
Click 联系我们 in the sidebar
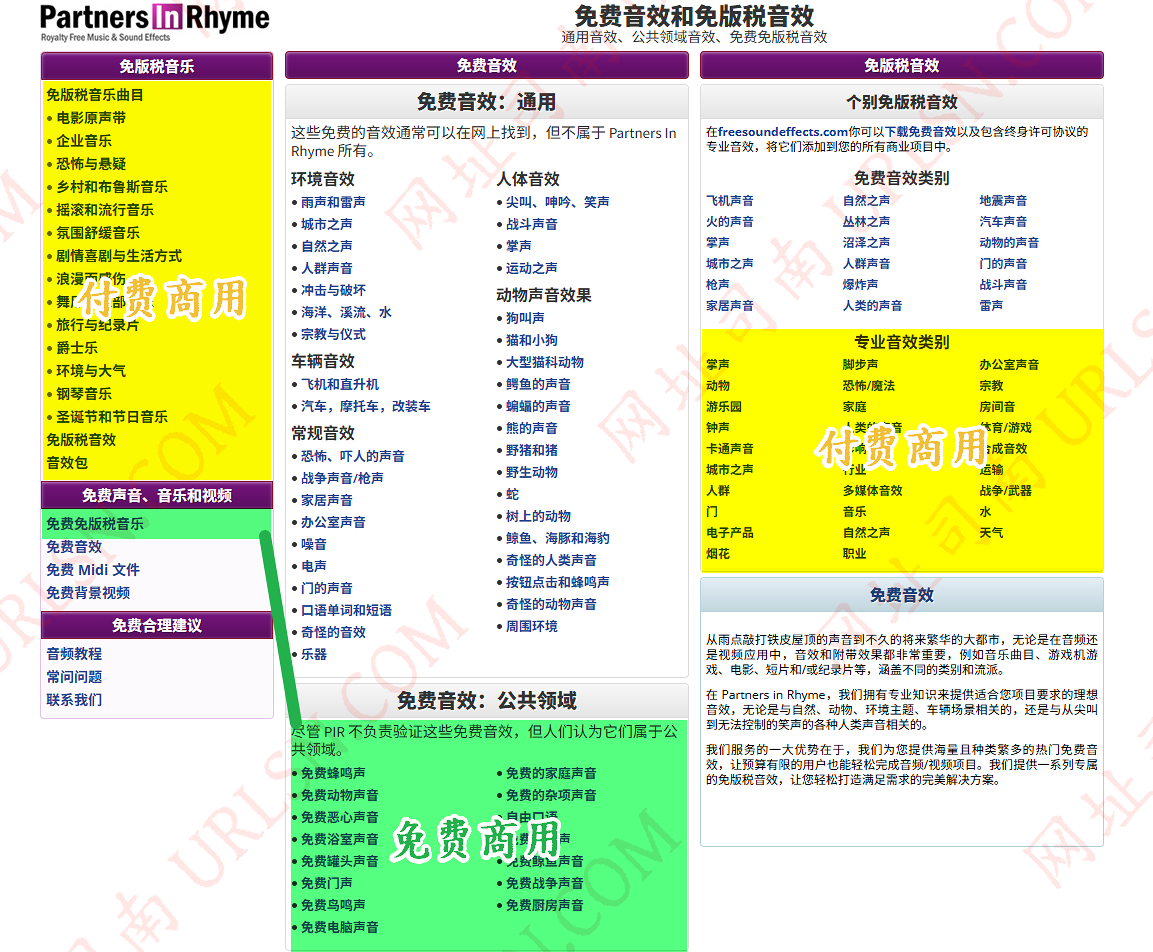click(74, 700)
